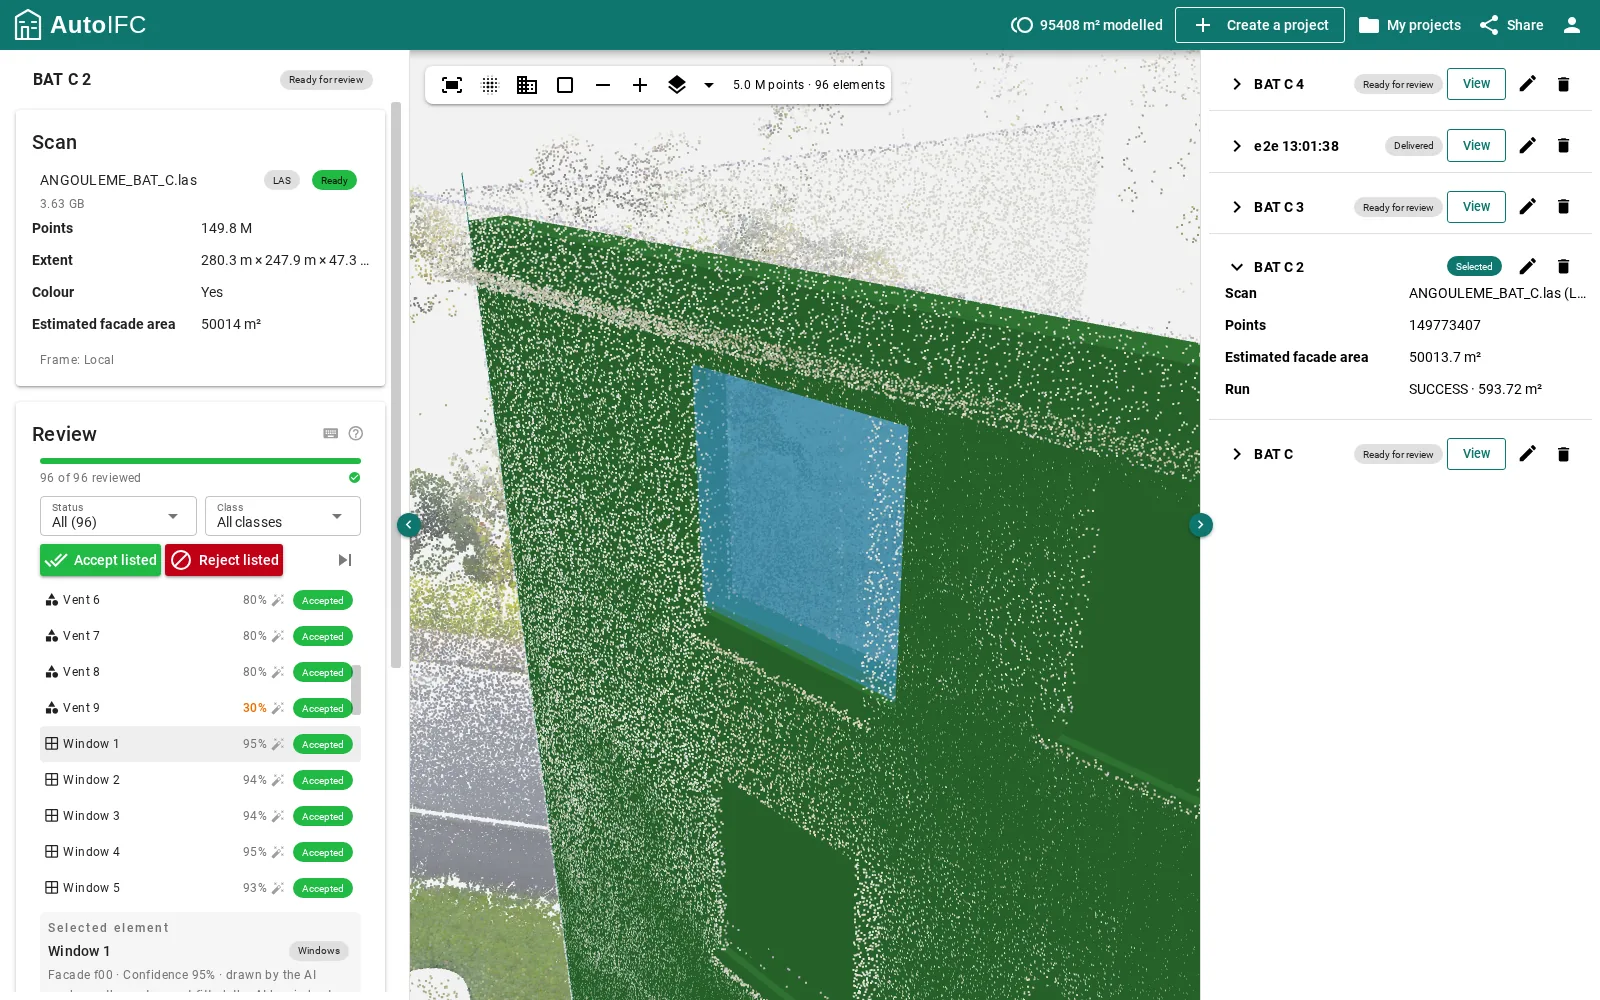Edit the e2e 13:01:38 project
This screenshot has height=1000, width=1600.
[1528, 146]
